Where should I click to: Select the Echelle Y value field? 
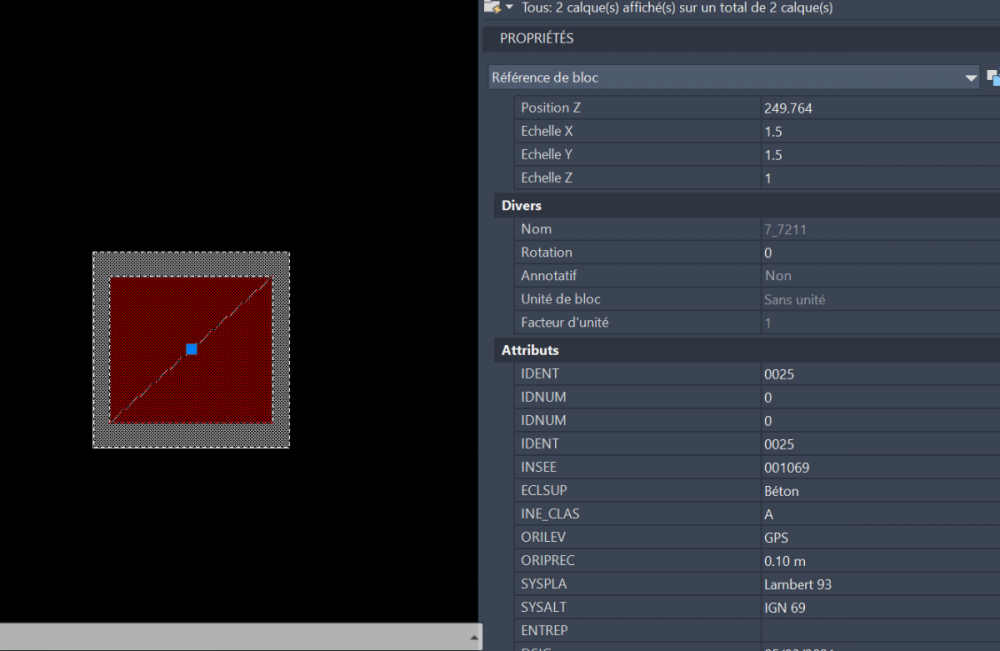pyautogui.click(x=880, y=155)
